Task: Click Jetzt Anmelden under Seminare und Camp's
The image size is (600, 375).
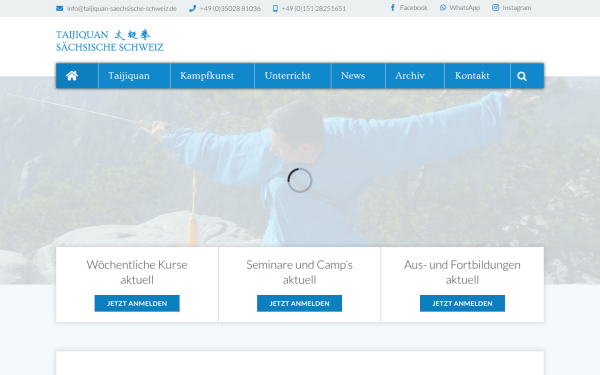Action: [299, 303]
